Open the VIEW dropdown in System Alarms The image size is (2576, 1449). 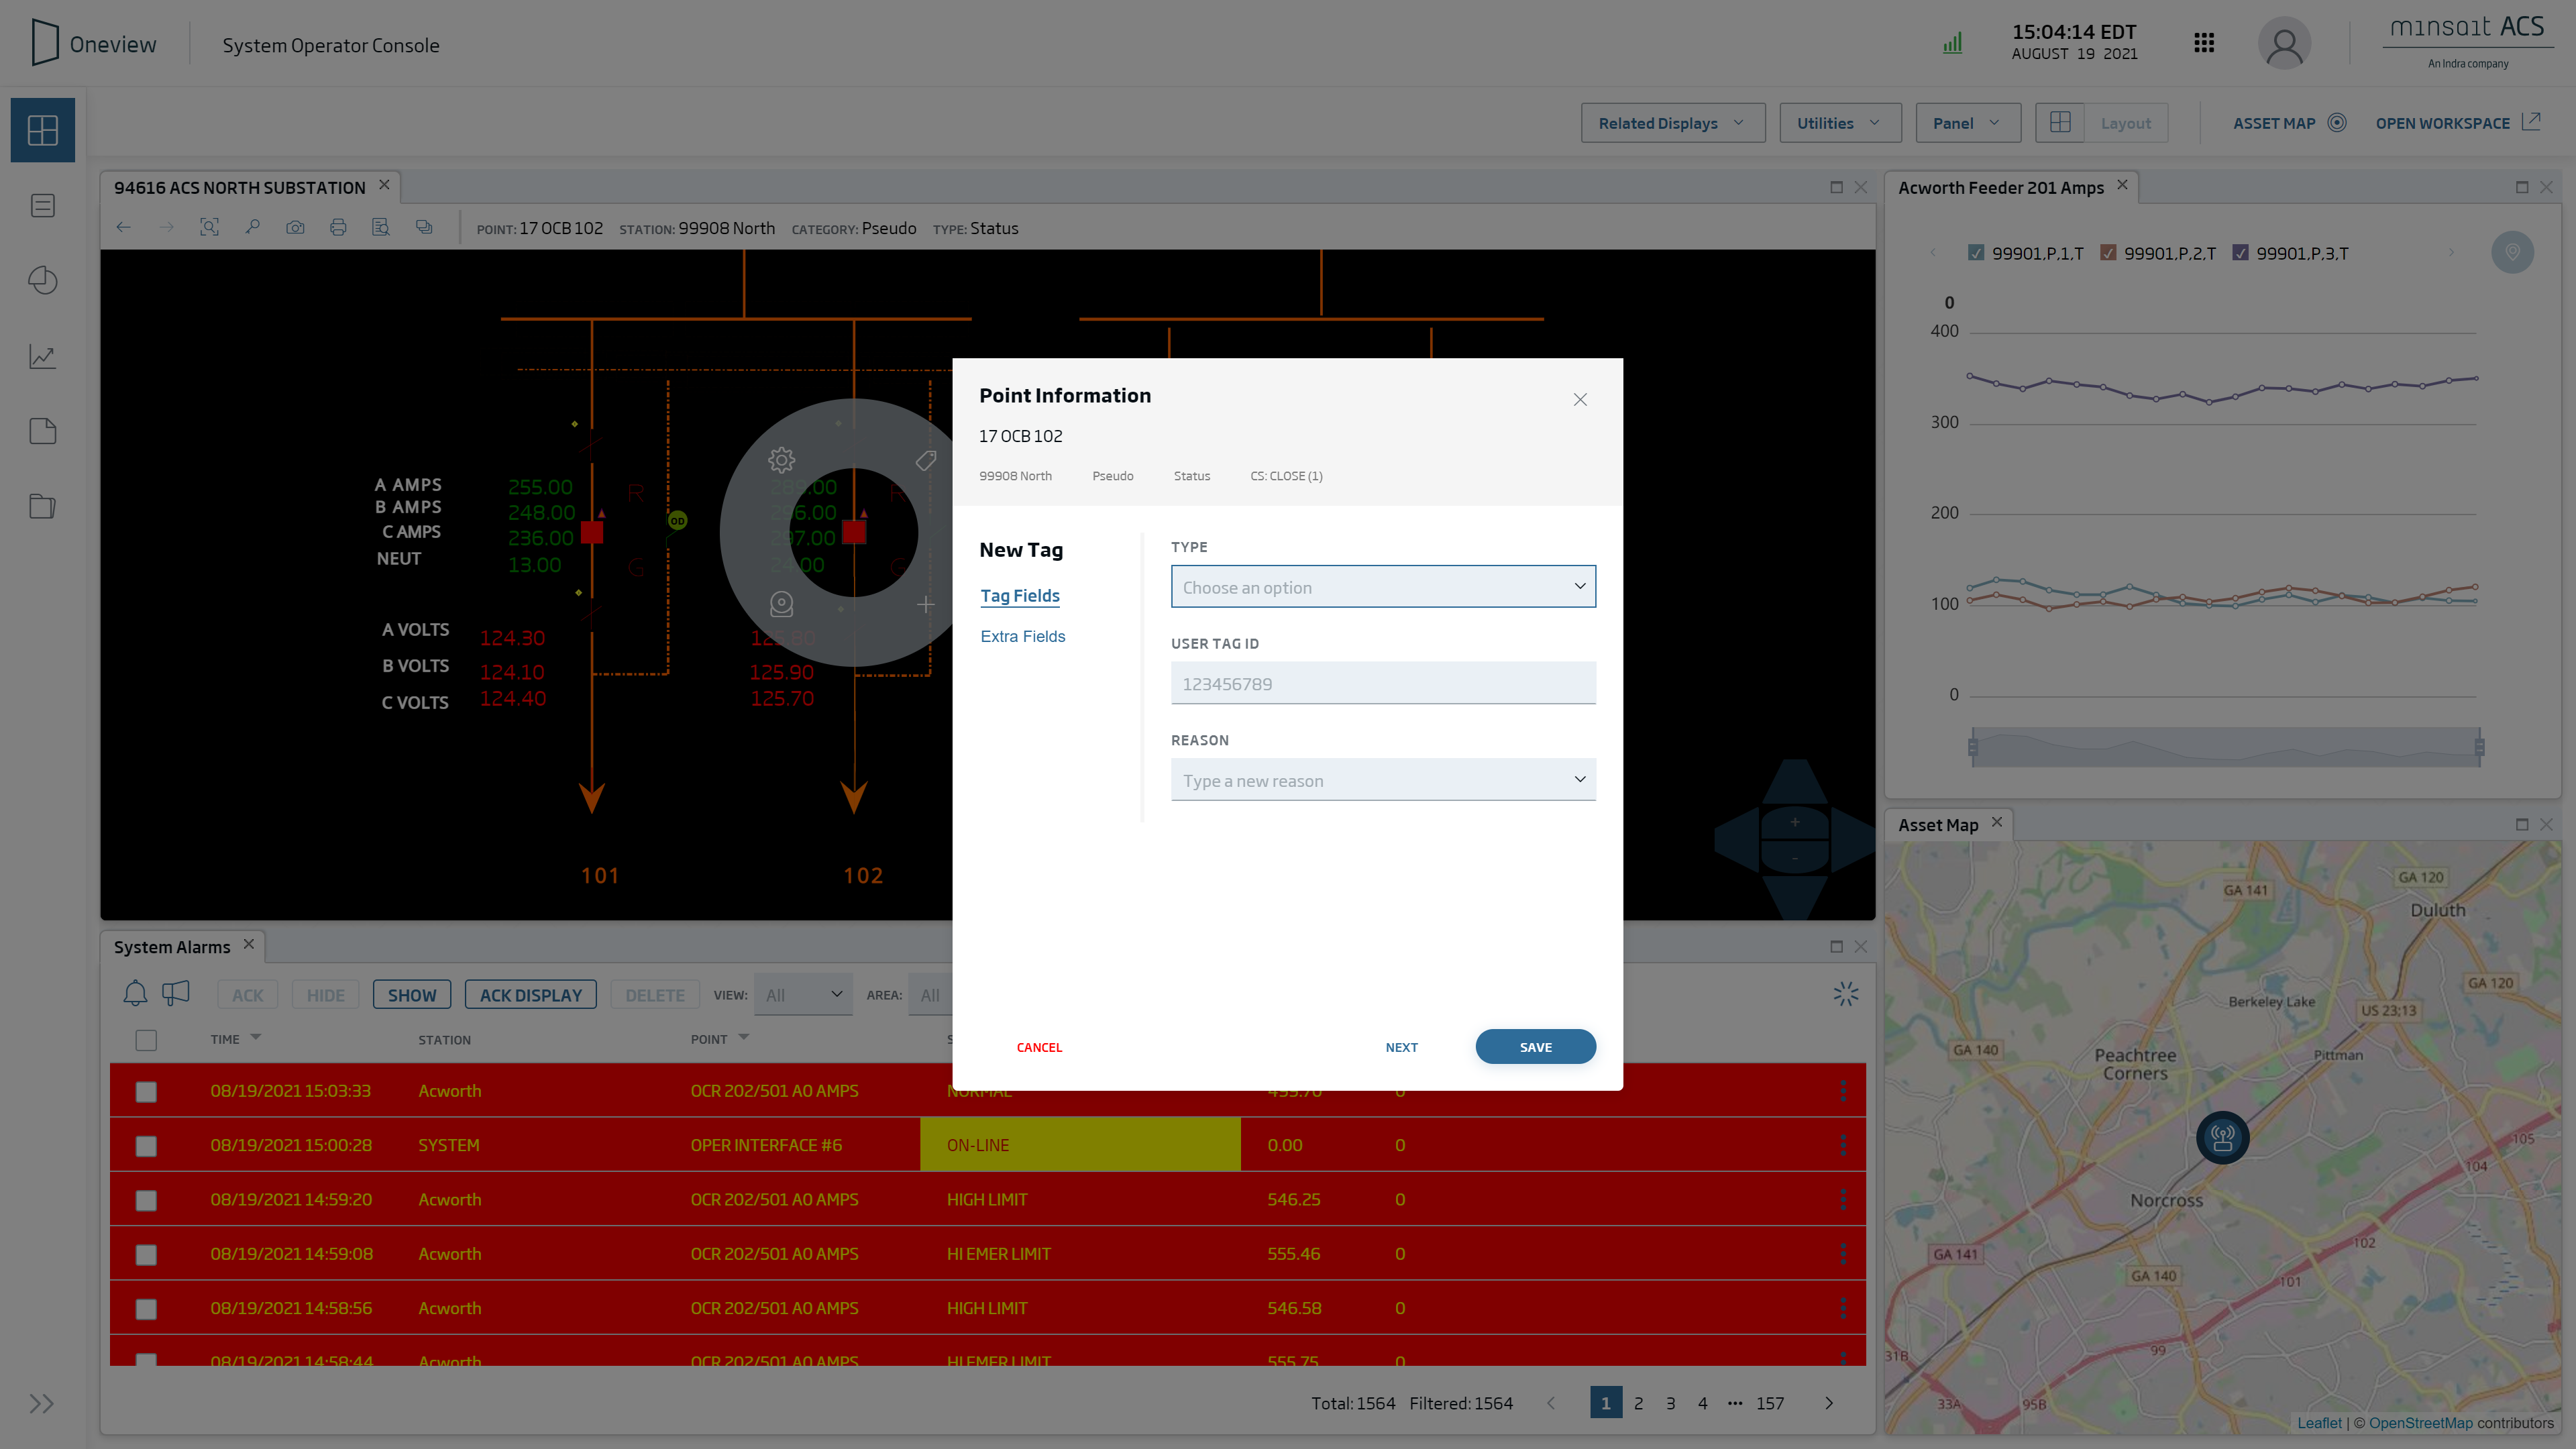[x=803, y=994]
